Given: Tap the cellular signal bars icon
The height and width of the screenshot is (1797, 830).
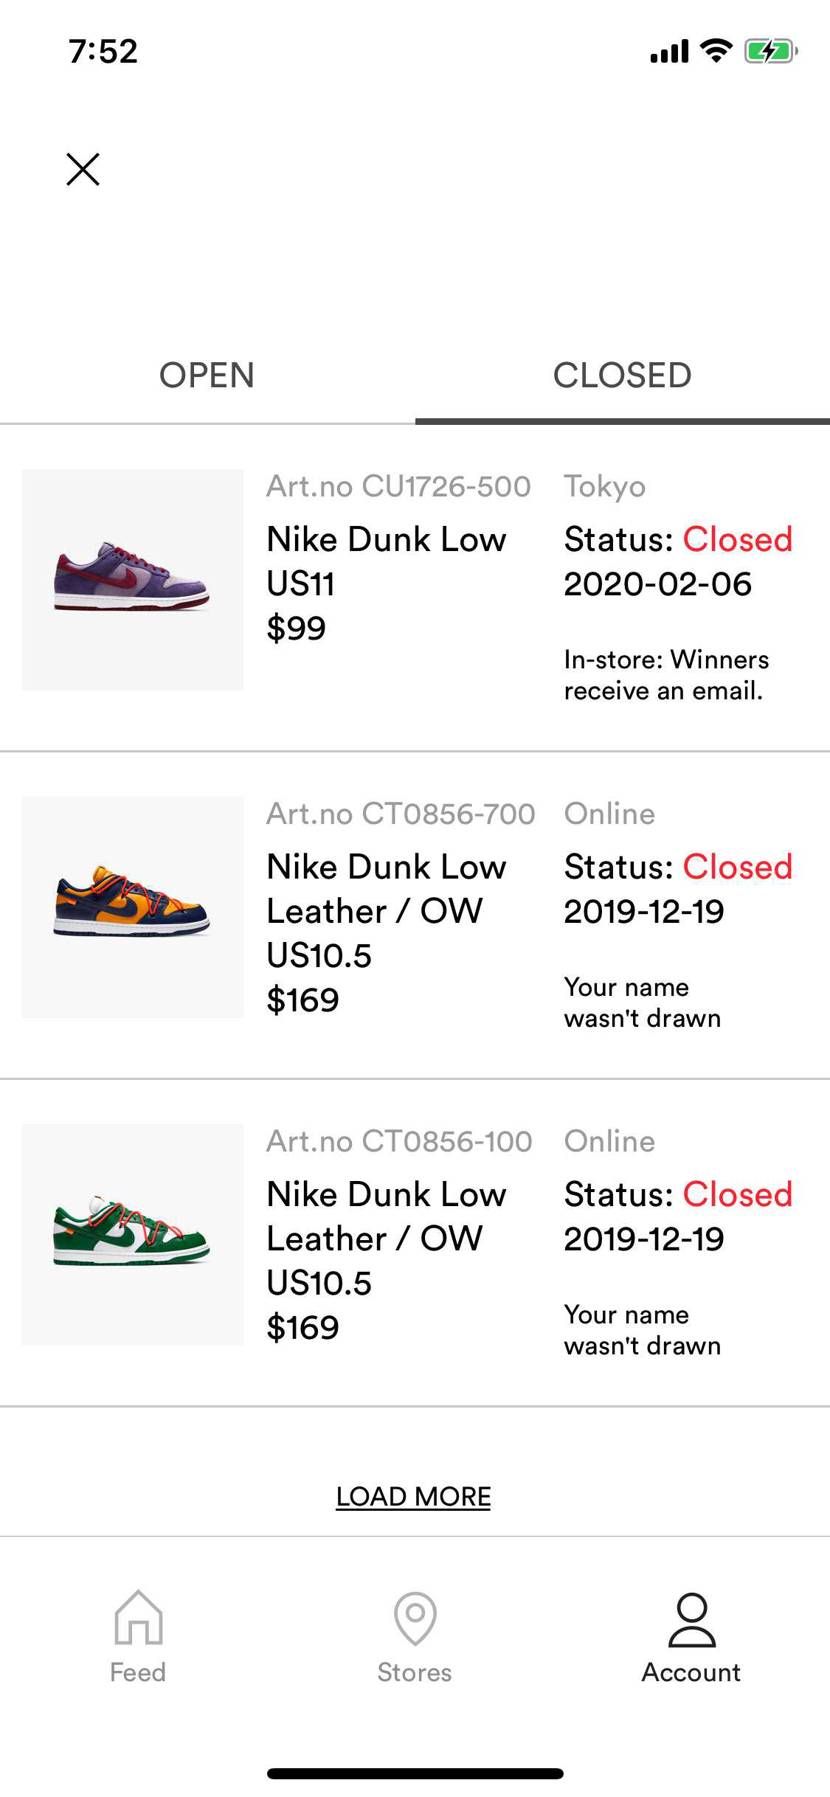Looking at the screenshot, I should click(669, 51).
